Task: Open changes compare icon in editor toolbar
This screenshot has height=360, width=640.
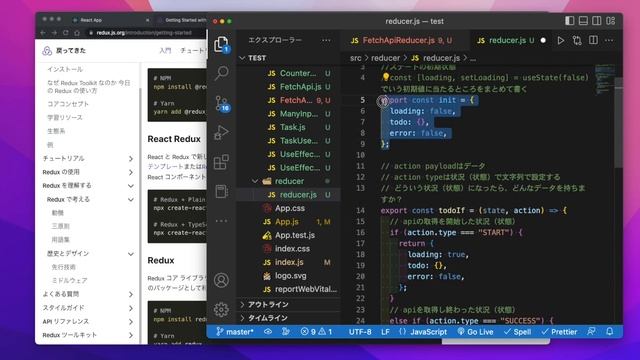Action: pos(577,40)
